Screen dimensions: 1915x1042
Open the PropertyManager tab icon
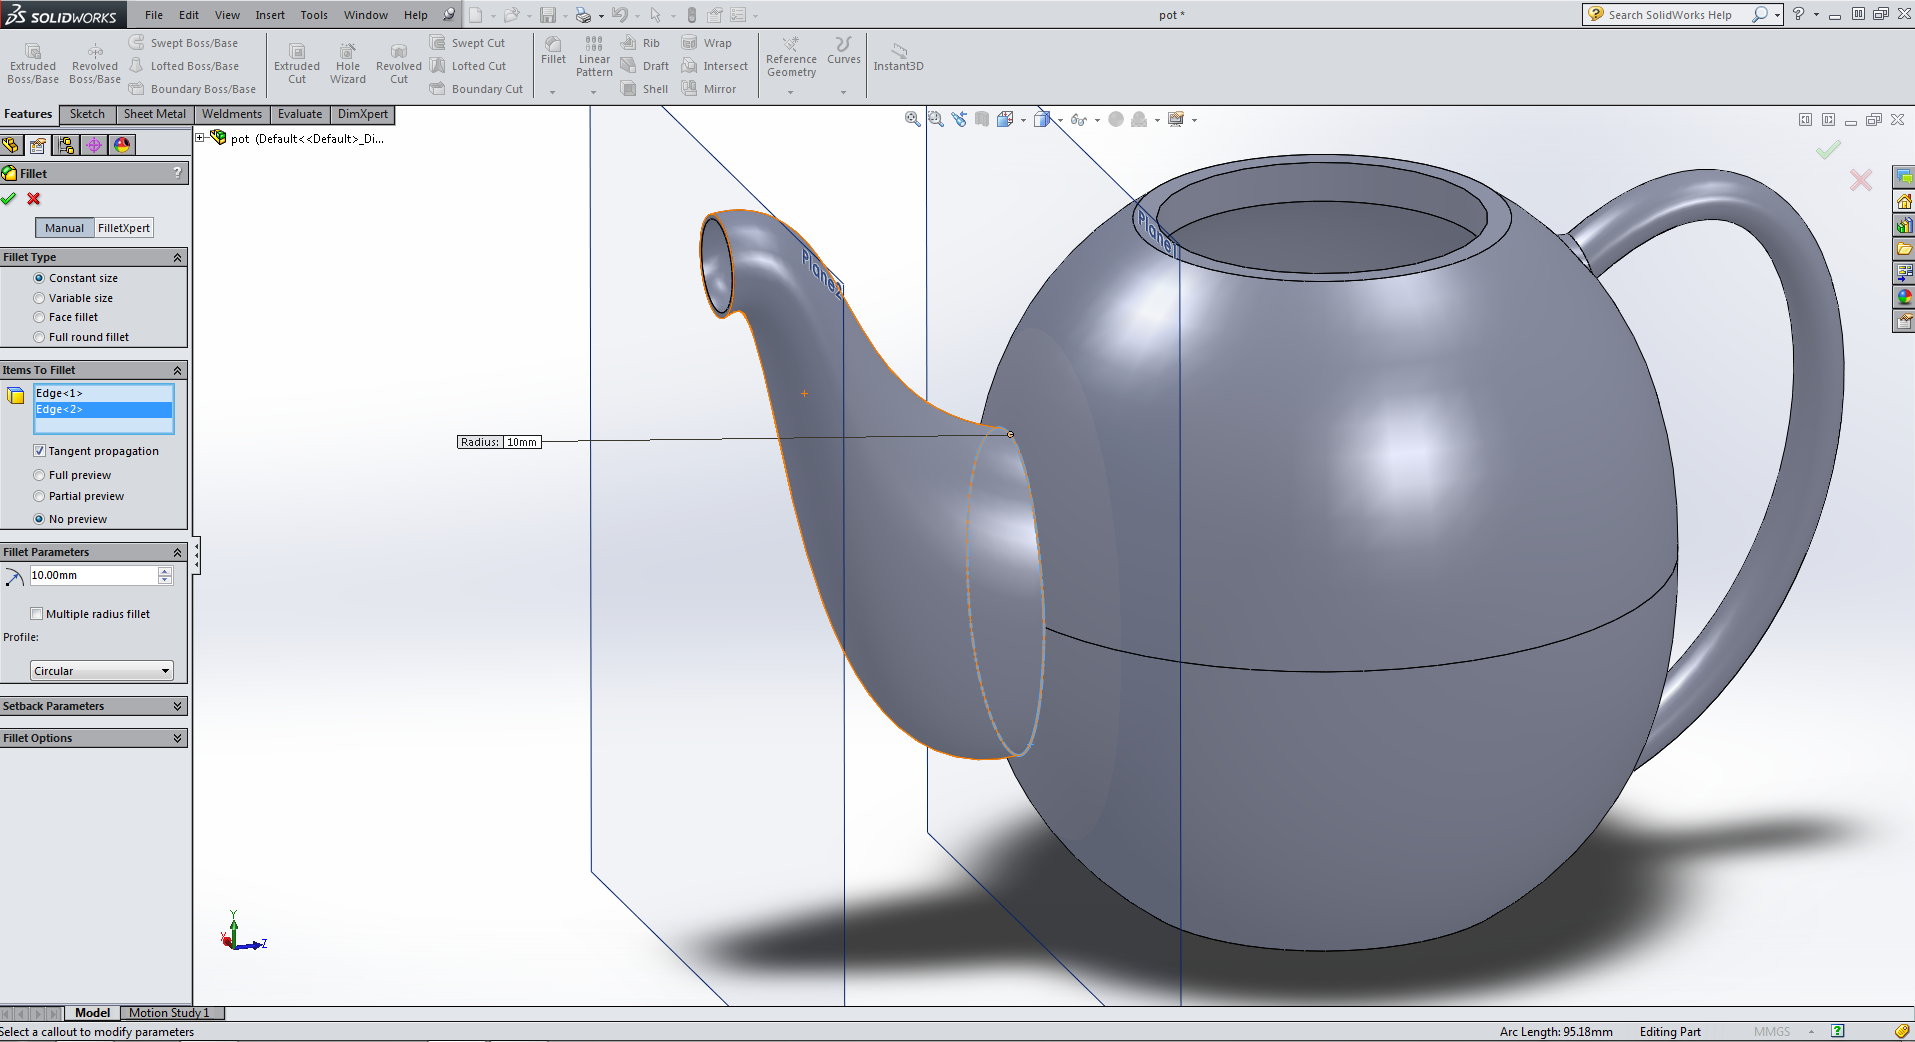coord(38,145)
